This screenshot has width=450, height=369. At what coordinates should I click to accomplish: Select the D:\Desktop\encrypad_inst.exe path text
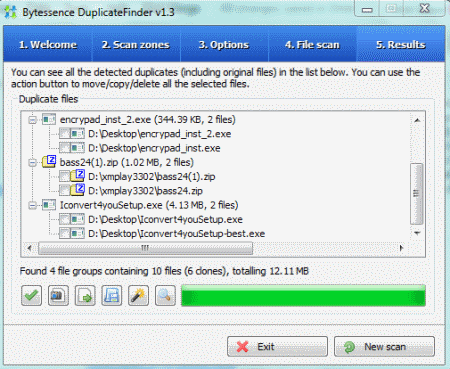pyautogui.click(x=154, y=148)
